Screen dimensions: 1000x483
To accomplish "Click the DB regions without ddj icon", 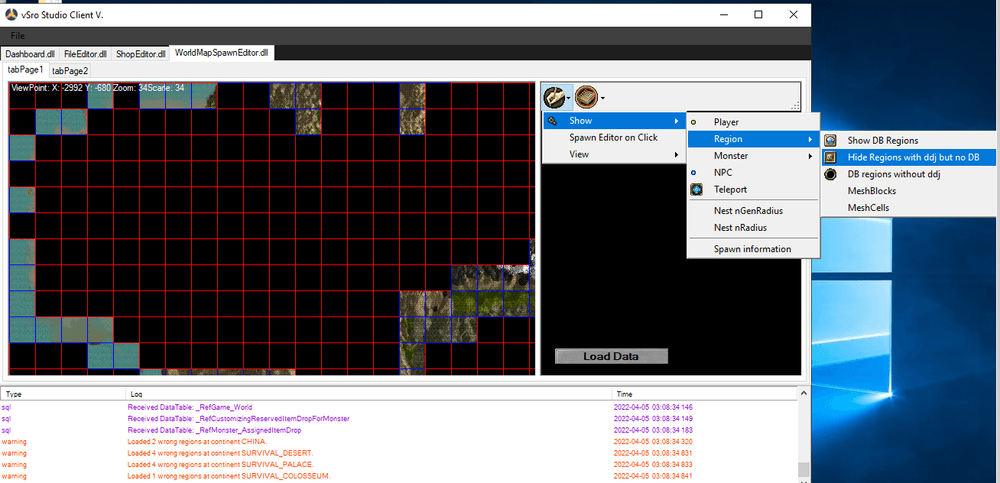I will coord(830,174).
